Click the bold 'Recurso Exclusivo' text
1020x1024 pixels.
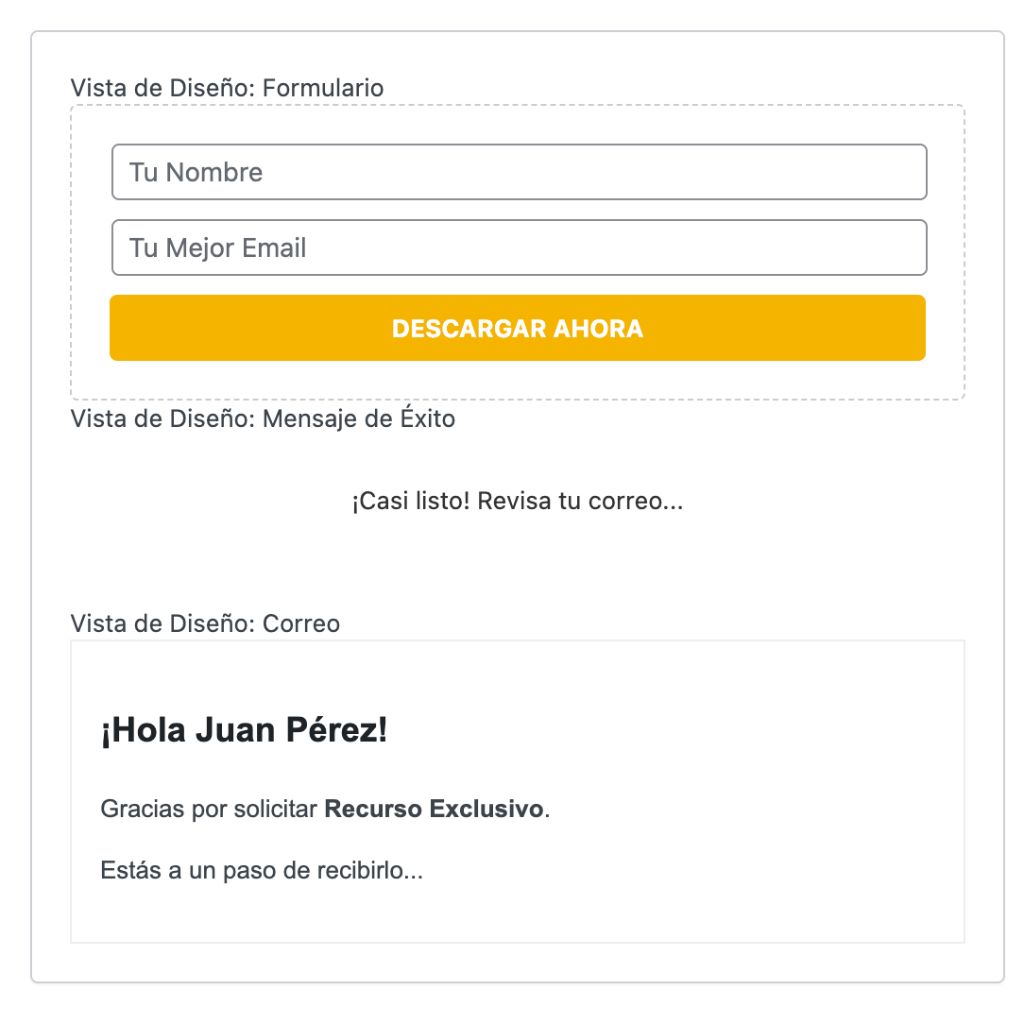[435, 809]
